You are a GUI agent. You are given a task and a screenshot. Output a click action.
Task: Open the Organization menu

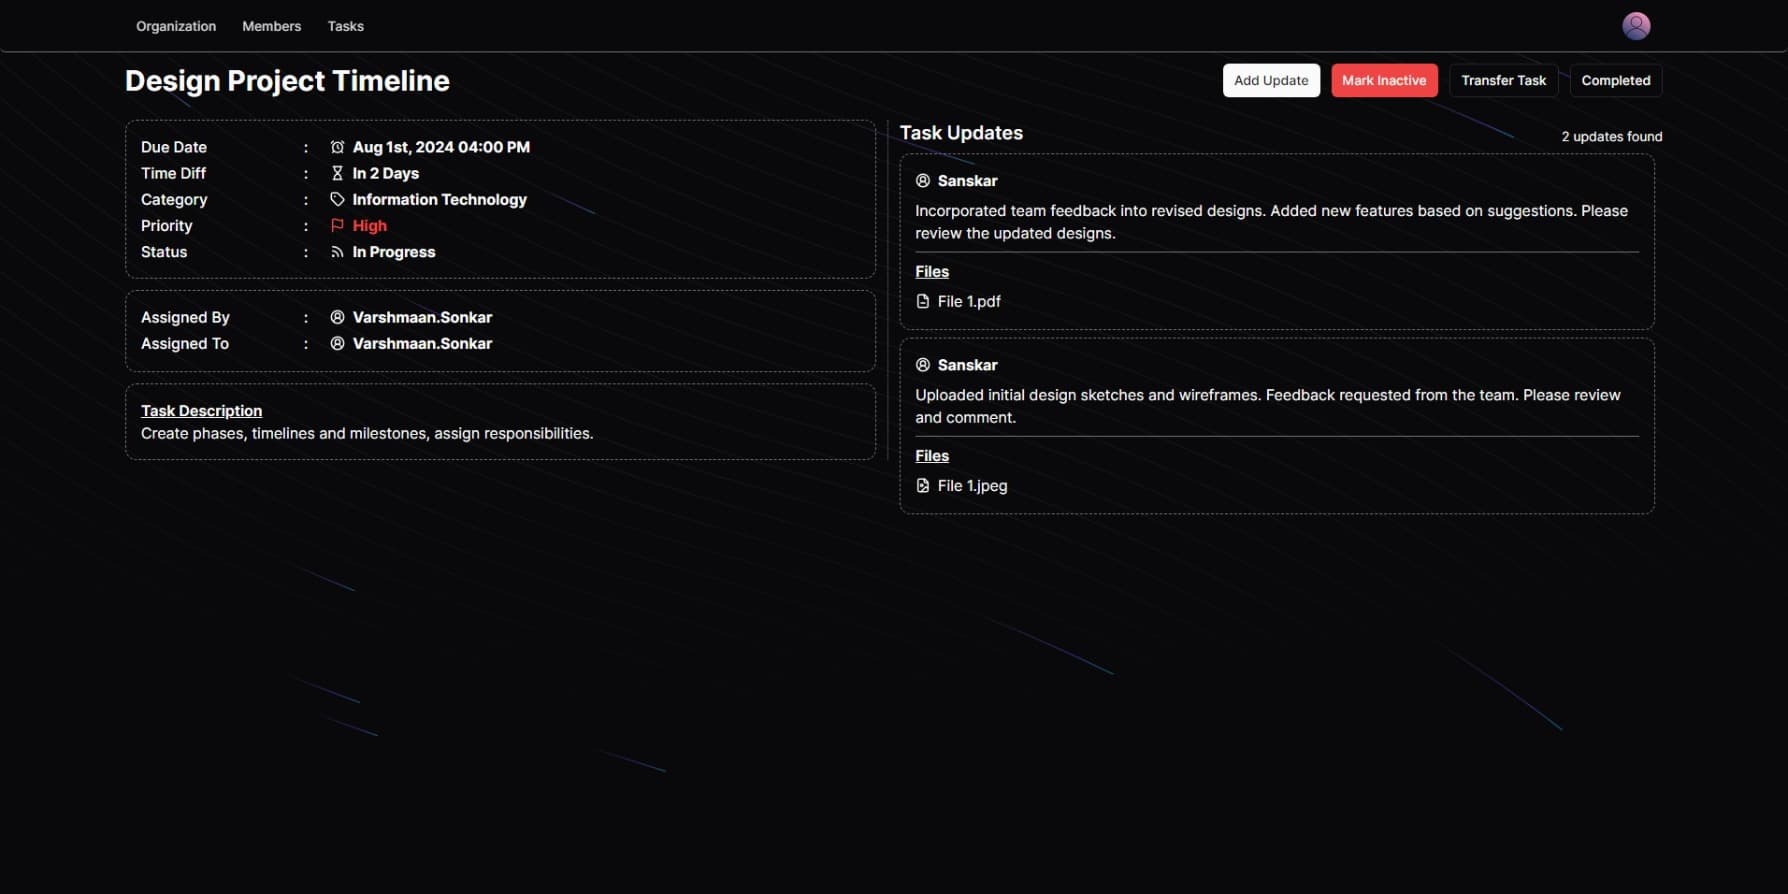tap(176, 26)
